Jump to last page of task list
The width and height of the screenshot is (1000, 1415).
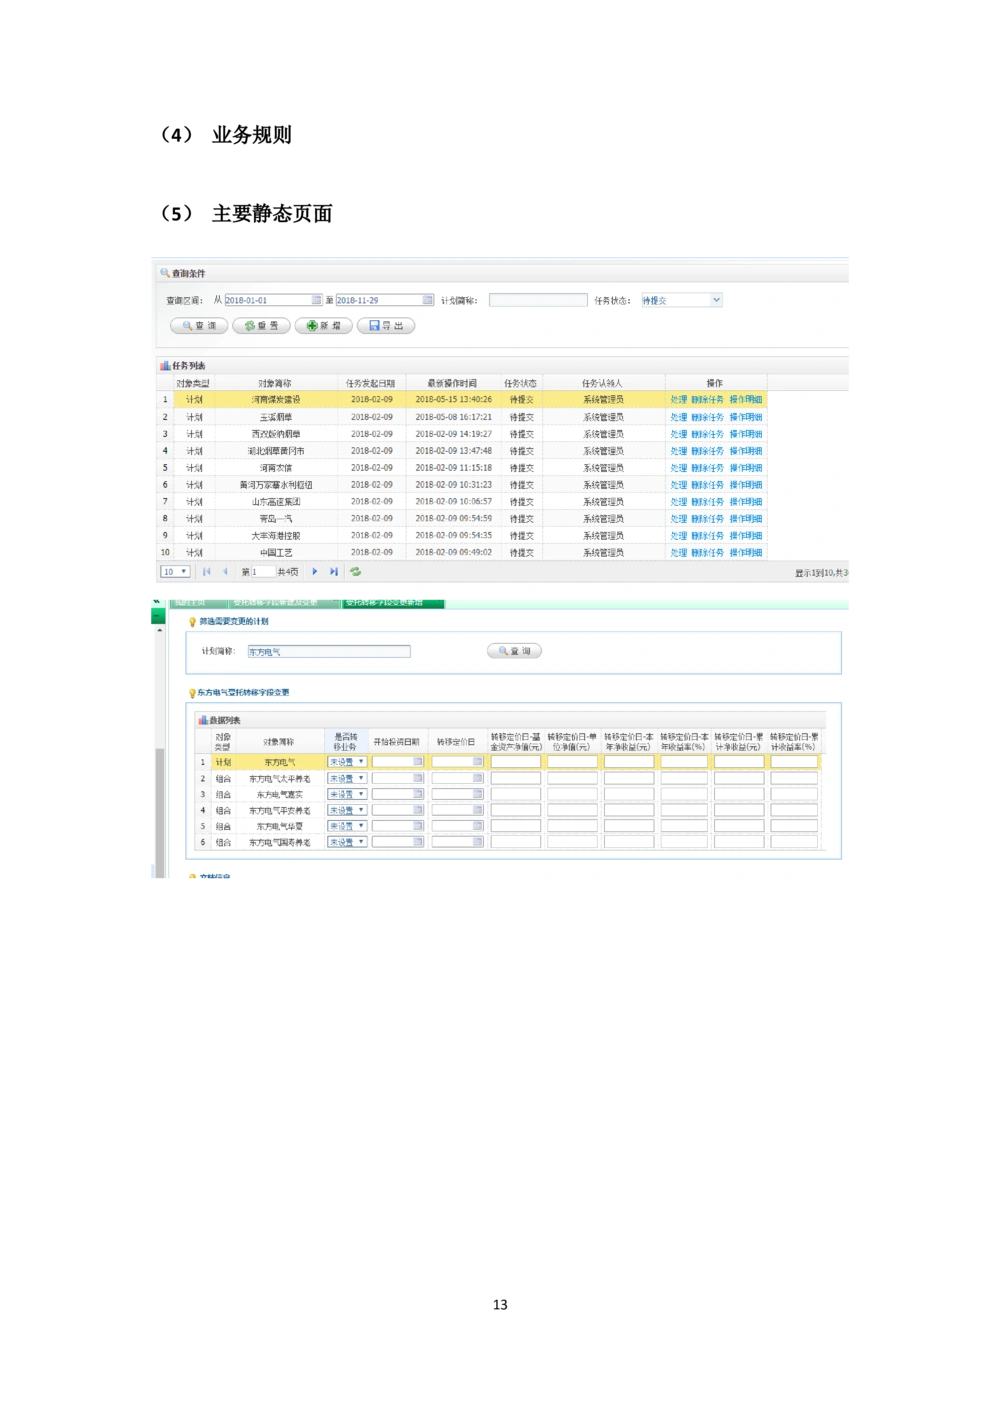tap(334, 572)
